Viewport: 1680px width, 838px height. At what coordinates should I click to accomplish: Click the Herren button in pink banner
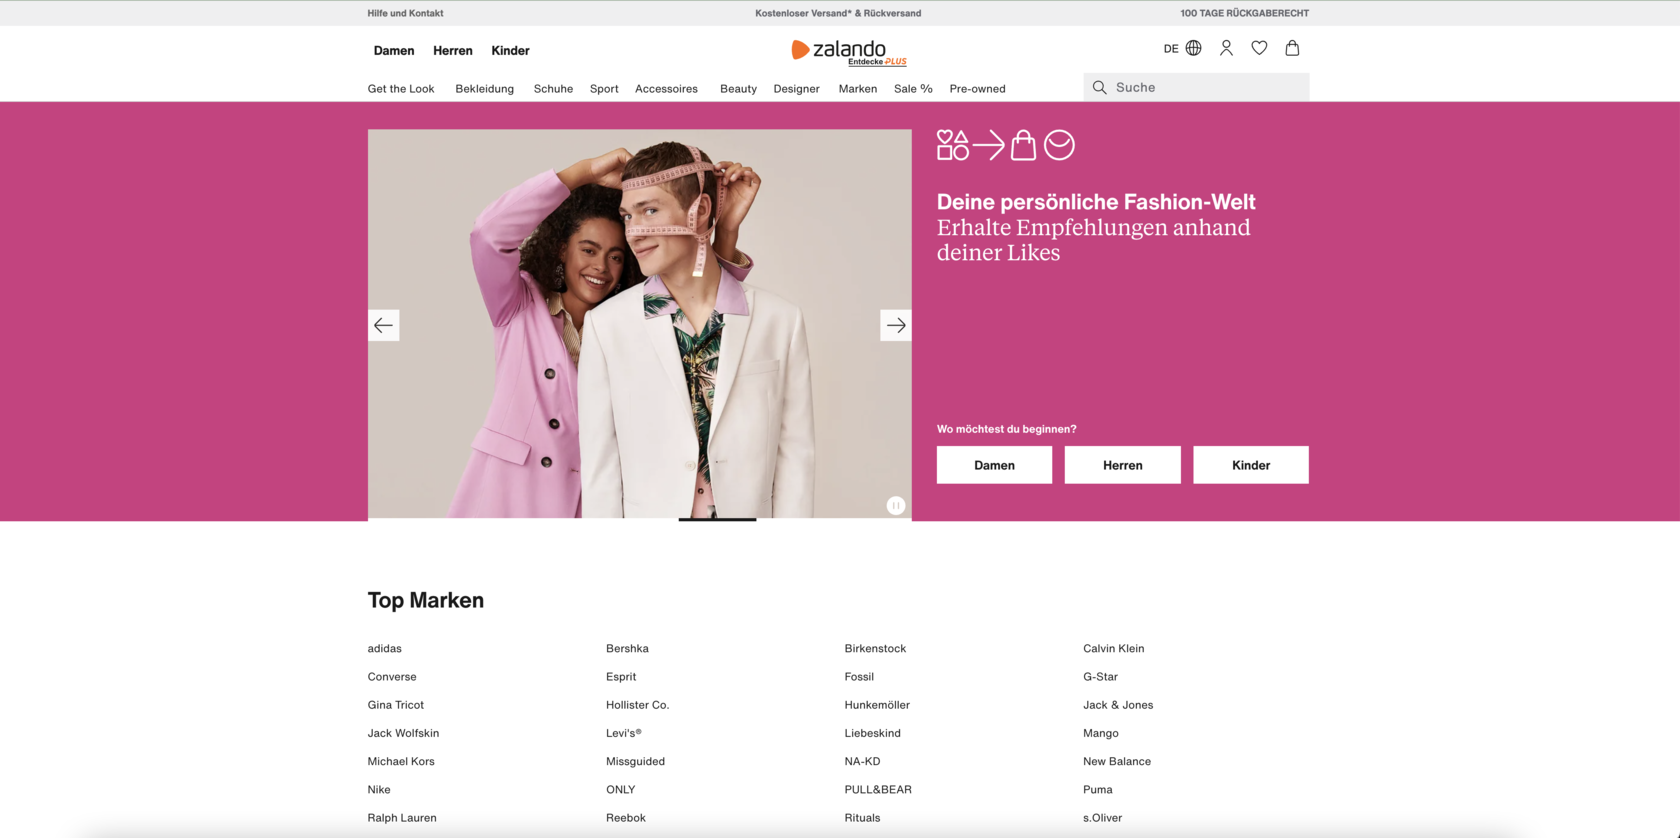click(1122, 465)
